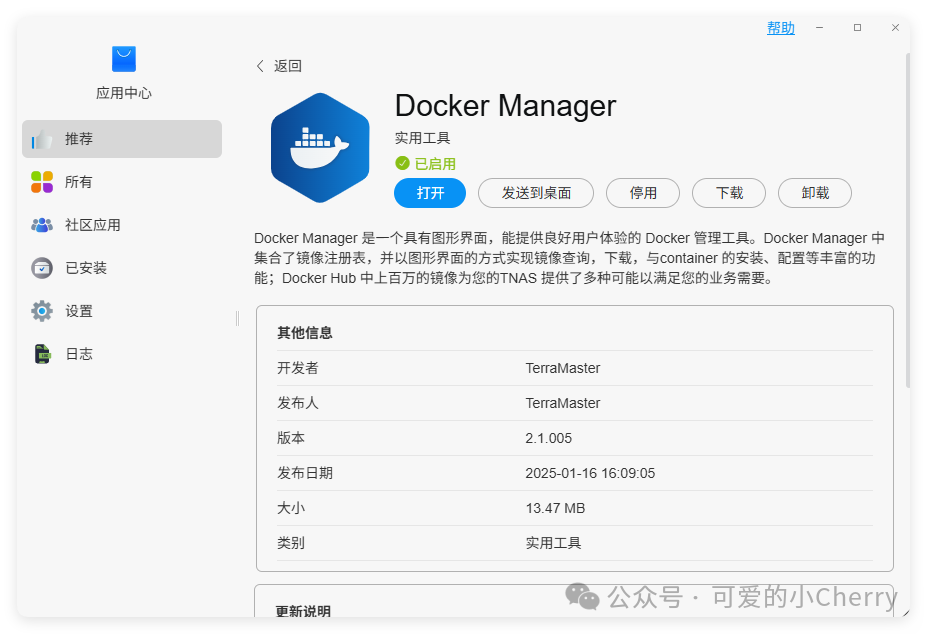Click the 已启用 status text
927x634 pixels.
[435, 164]
